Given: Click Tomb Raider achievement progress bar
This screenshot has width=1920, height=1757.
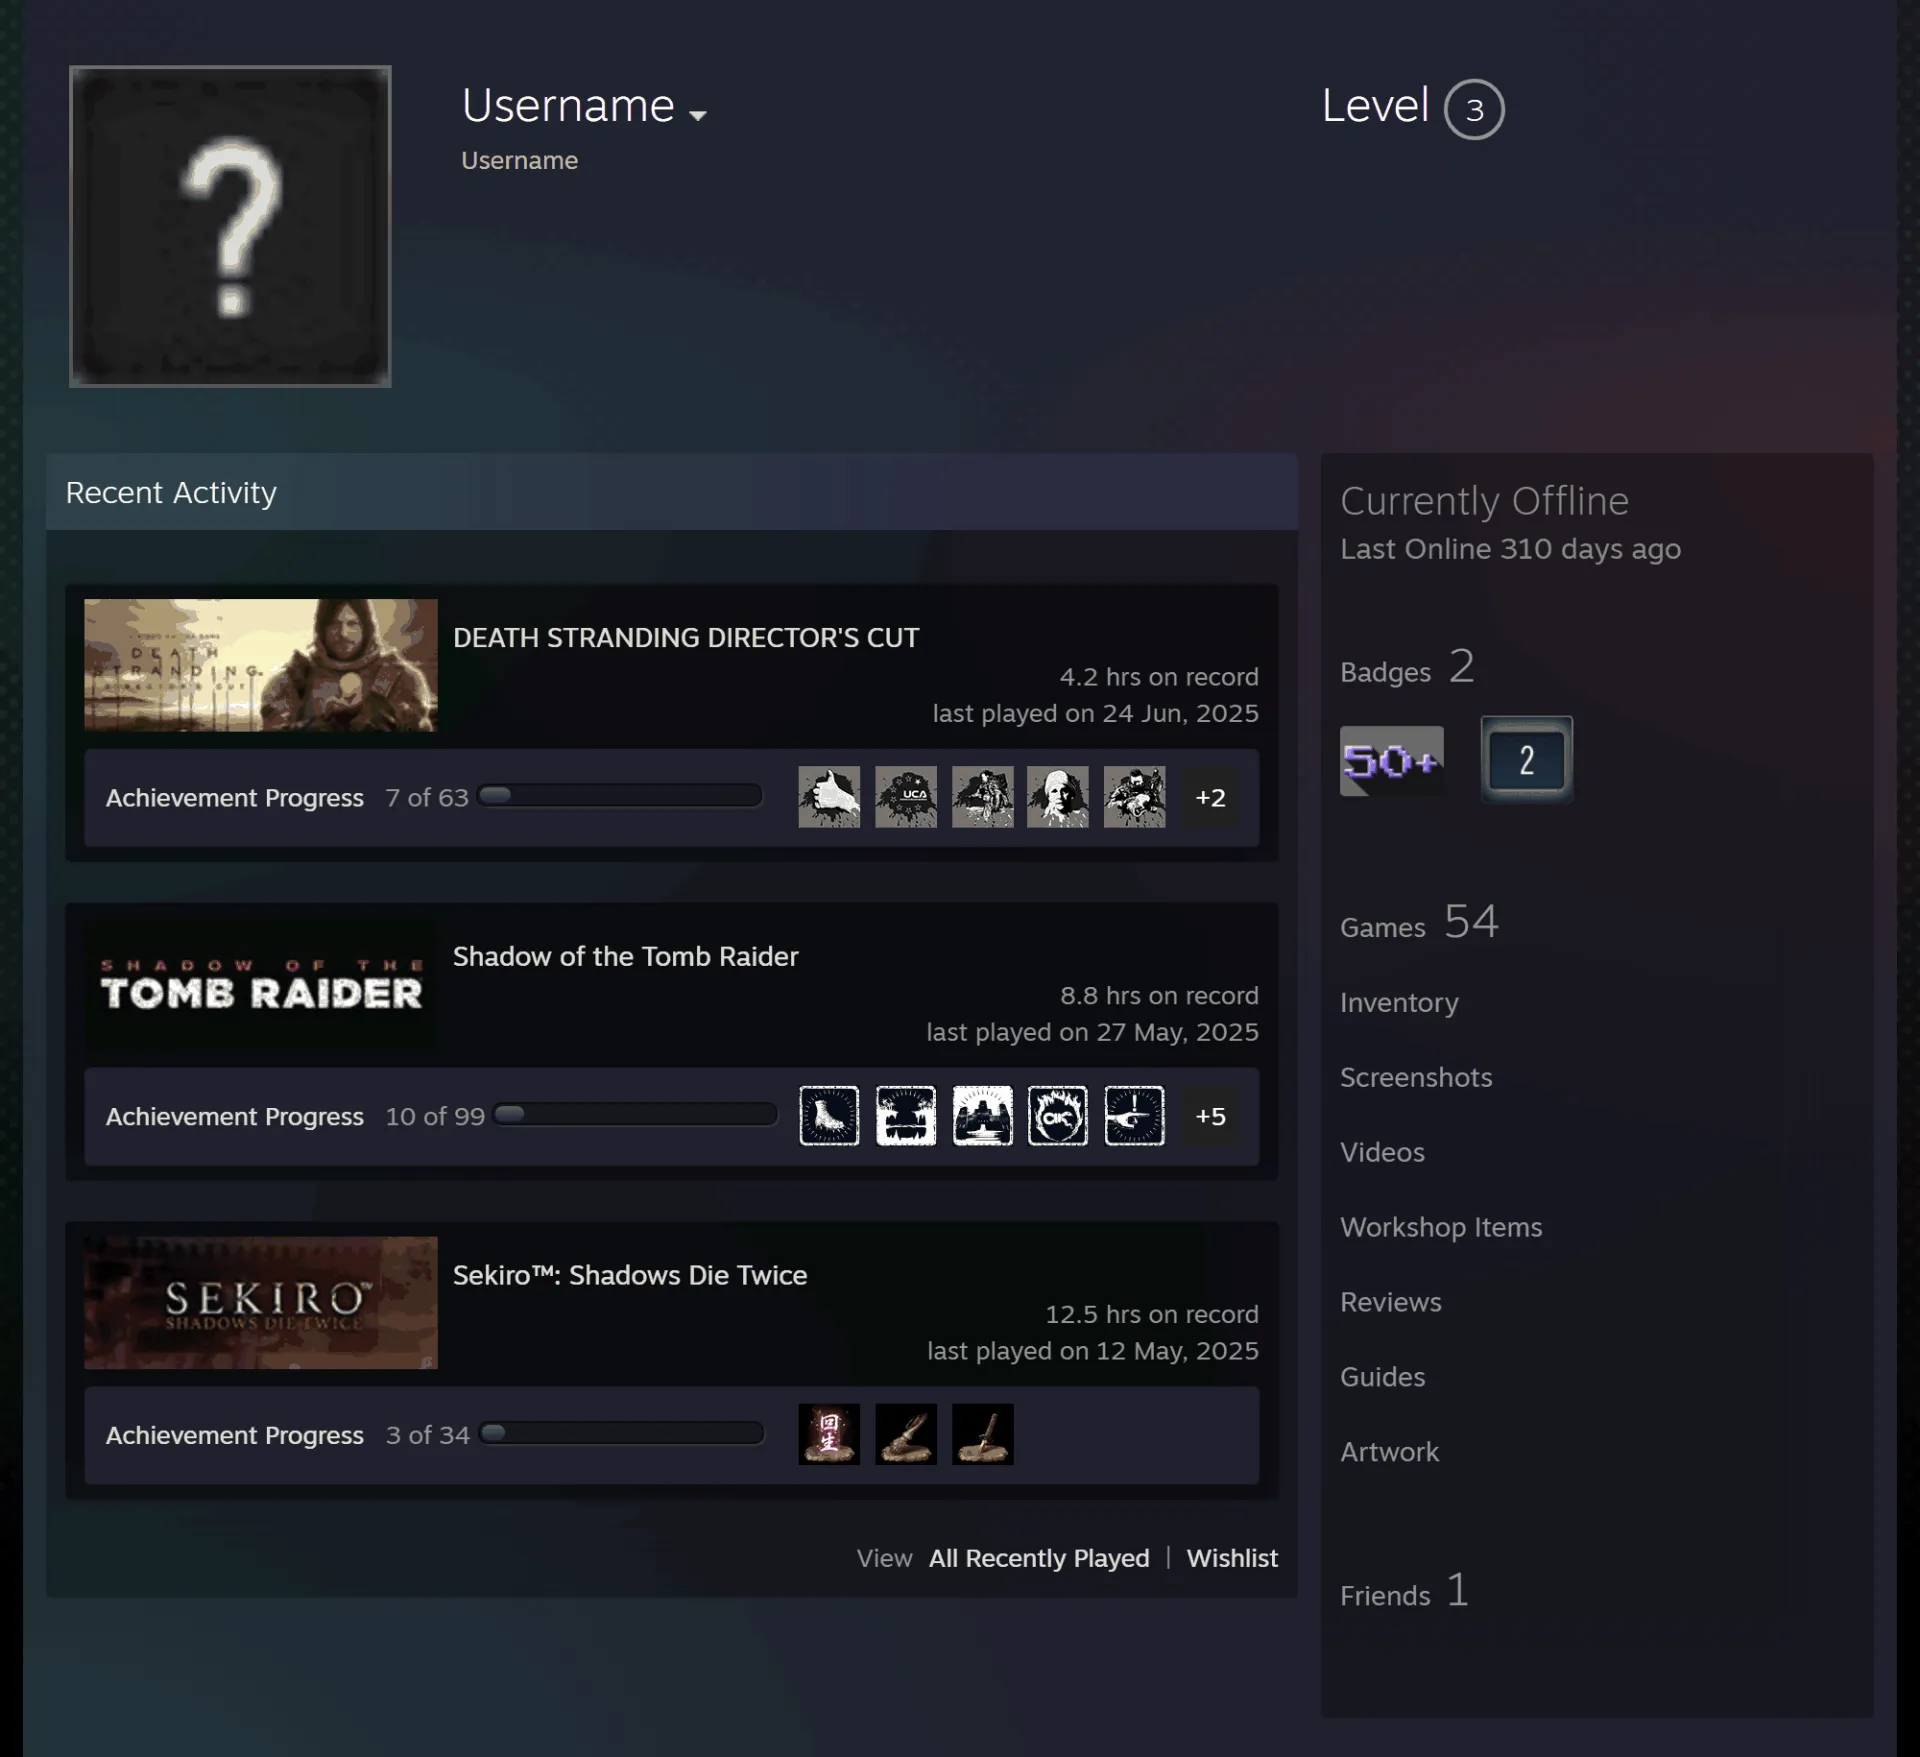Looking at the screenshot, I should 636,1115.
